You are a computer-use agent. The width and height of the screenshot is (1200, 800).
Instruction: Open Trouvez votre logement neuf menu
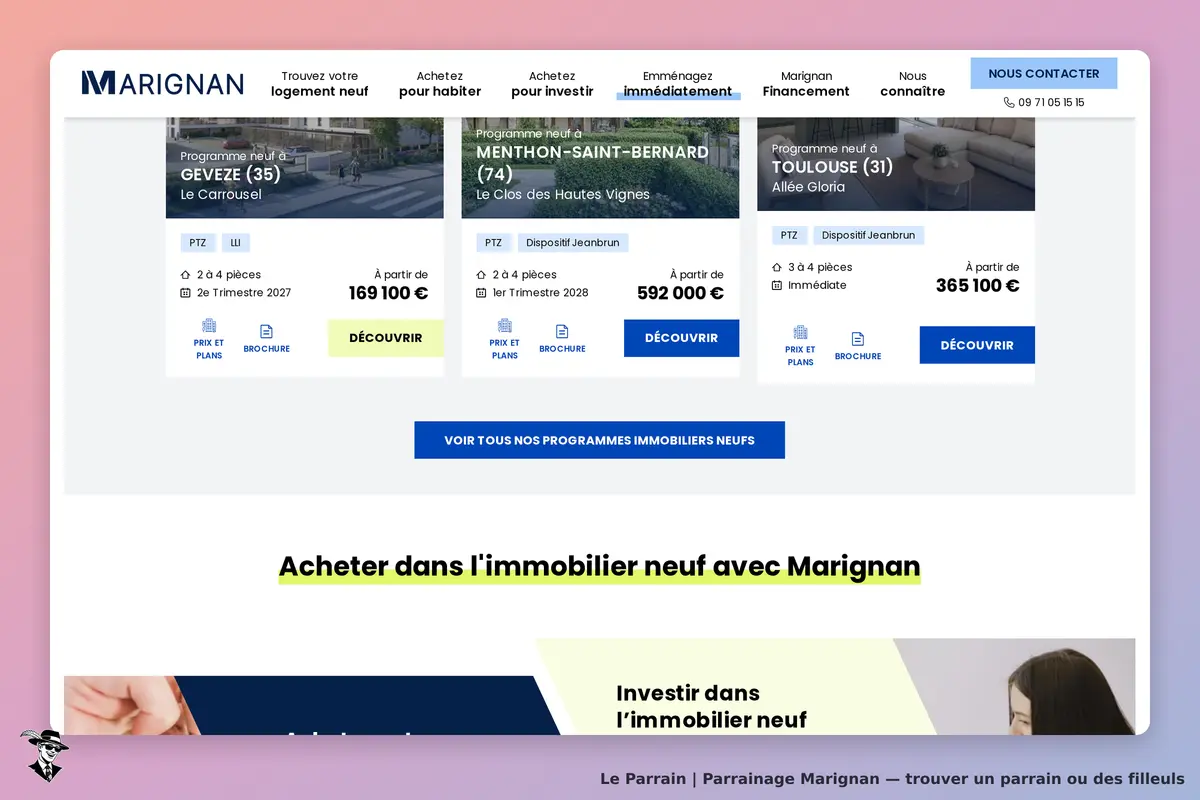coord(319,84)
